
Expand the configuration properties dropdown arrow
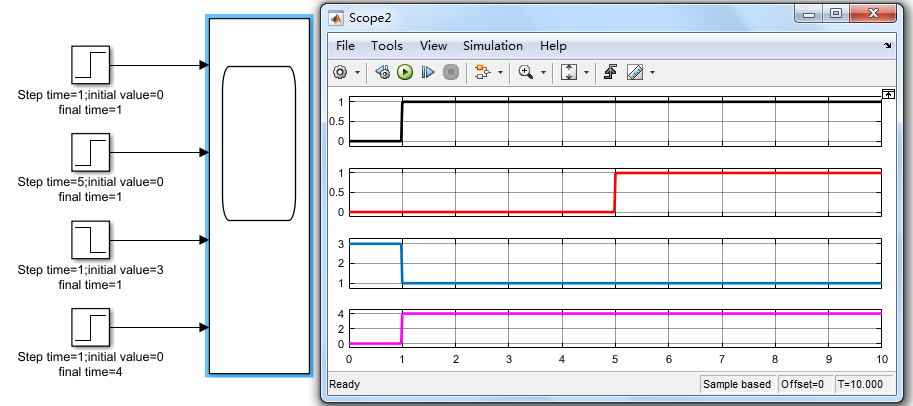[x=358, y=73]
